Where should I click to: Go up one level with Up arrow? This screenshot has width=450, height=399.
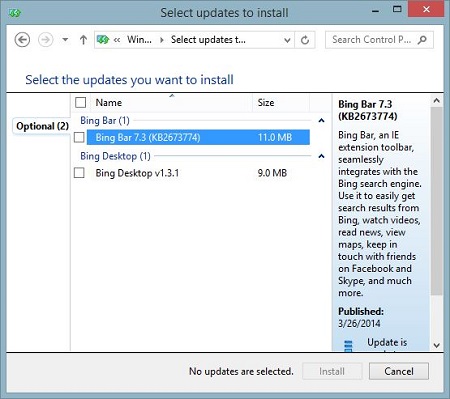[x=83, y=40]
